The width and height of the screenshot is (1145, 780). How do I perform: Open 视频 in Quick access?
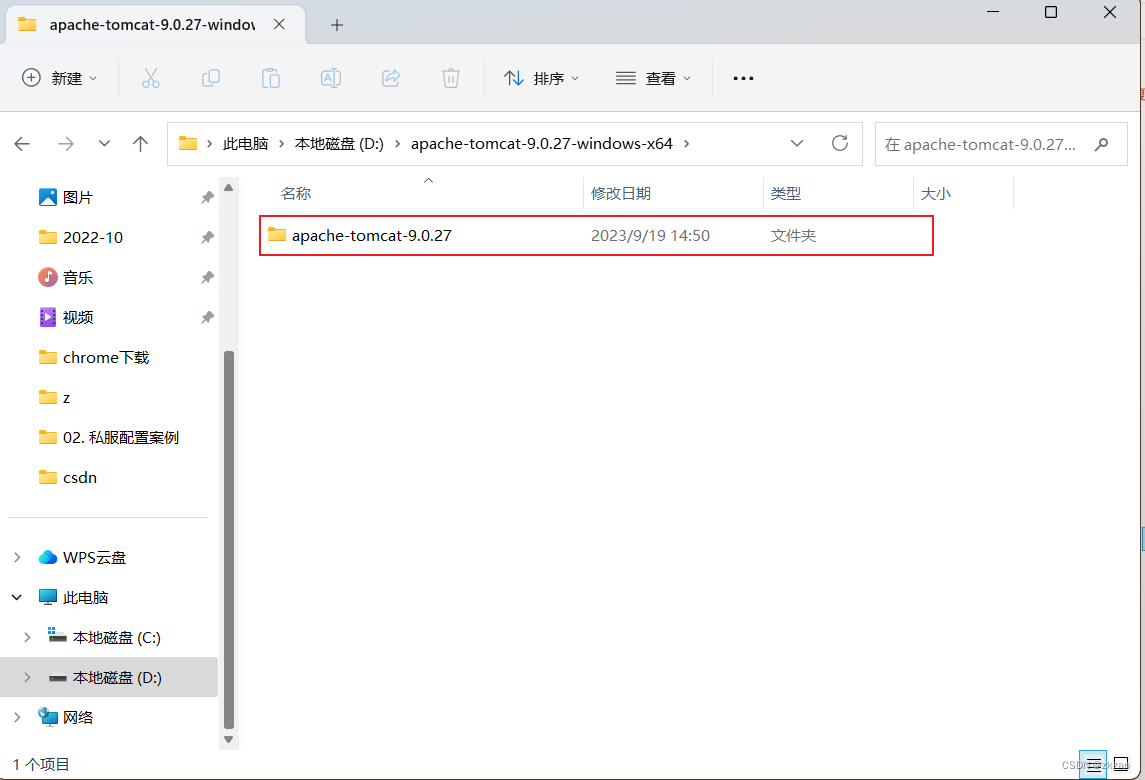(77, 317)
